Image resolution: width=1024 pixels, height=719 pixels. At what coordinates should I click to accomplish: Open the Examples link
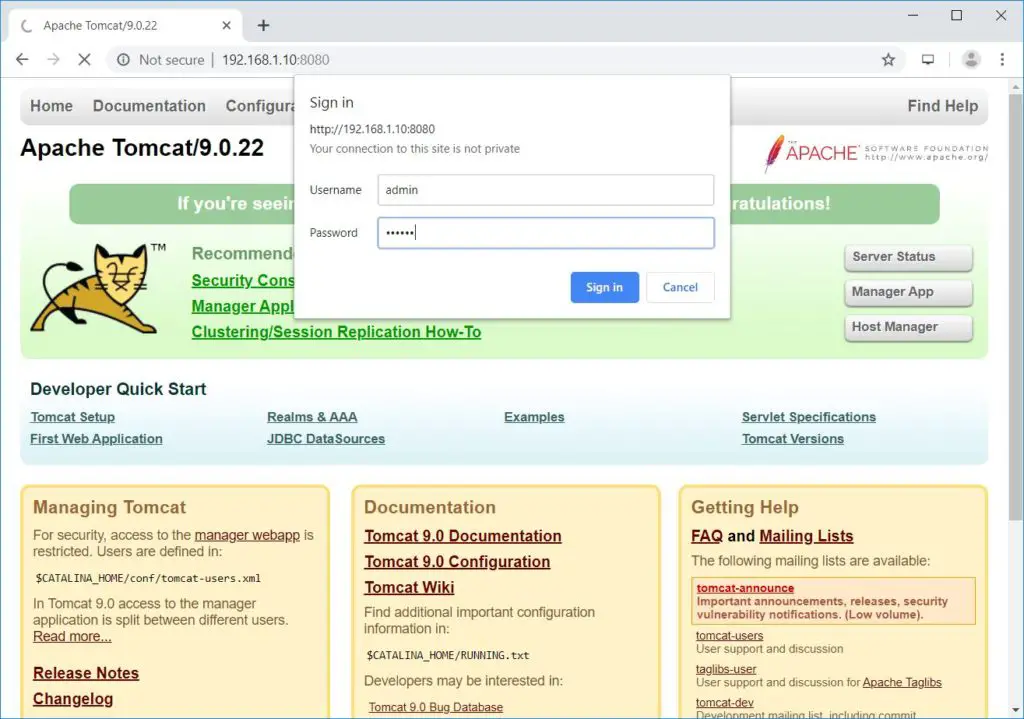click(534, 417)
